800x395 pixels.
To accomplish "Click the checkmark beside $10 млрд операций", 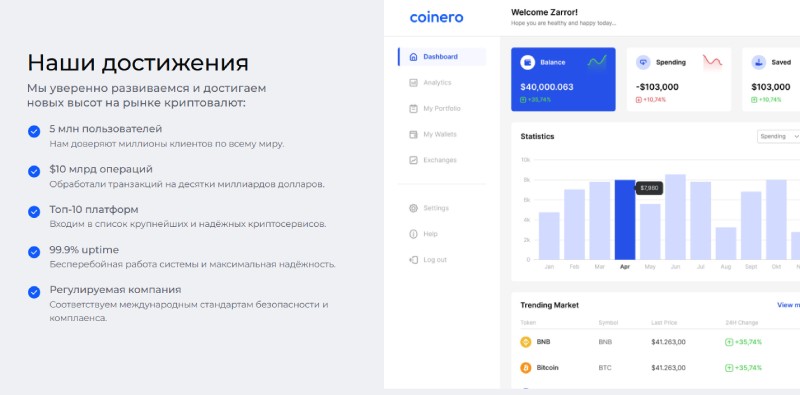I will [34, 171].
